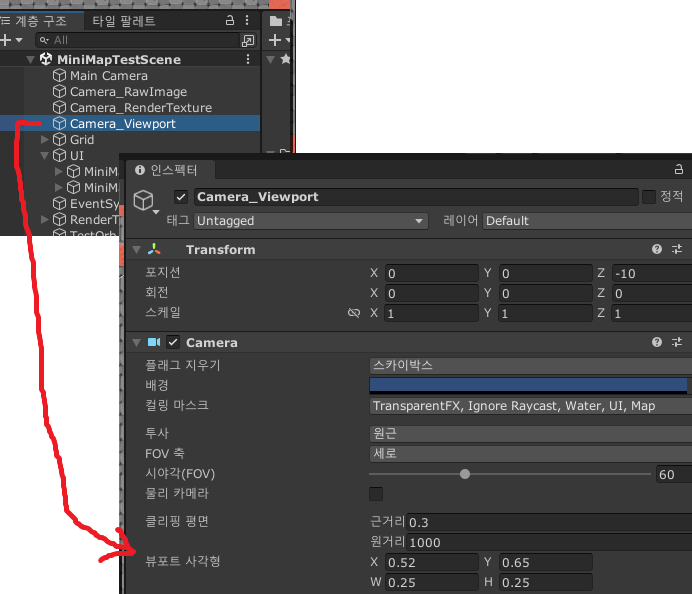Open the 인스펙터 tab
Image resolution: width=692 pixels, height=594 pixels.
tap(169, 170)
